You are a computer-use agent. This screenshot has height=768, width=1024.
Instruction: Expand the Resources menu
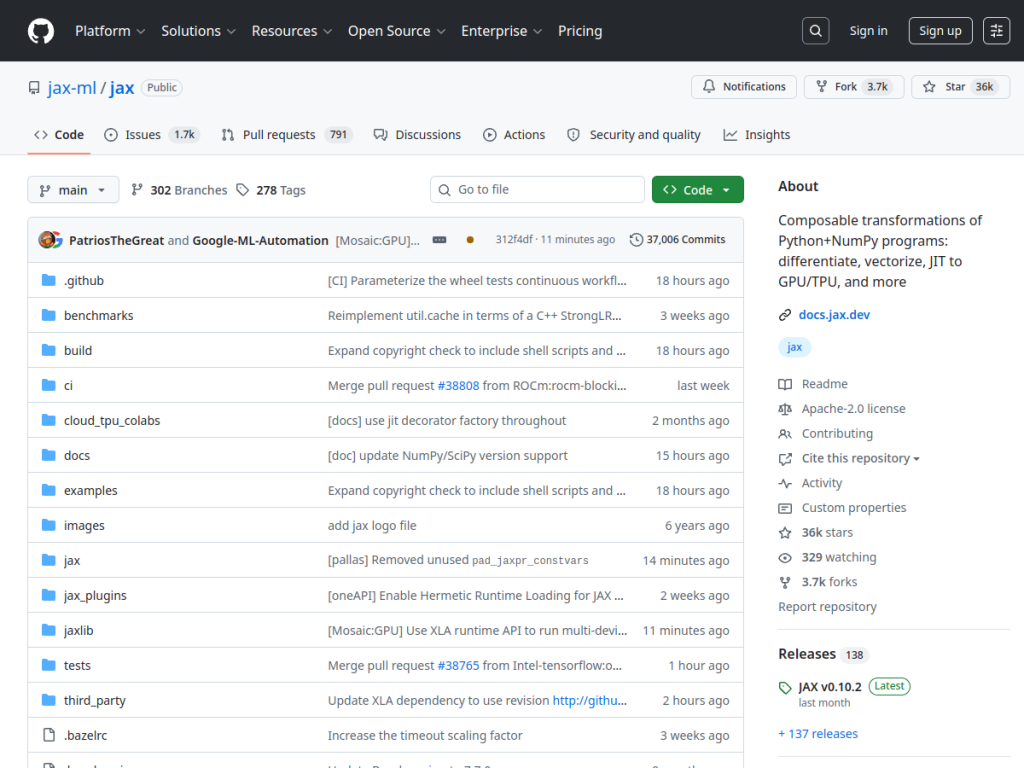292,31
